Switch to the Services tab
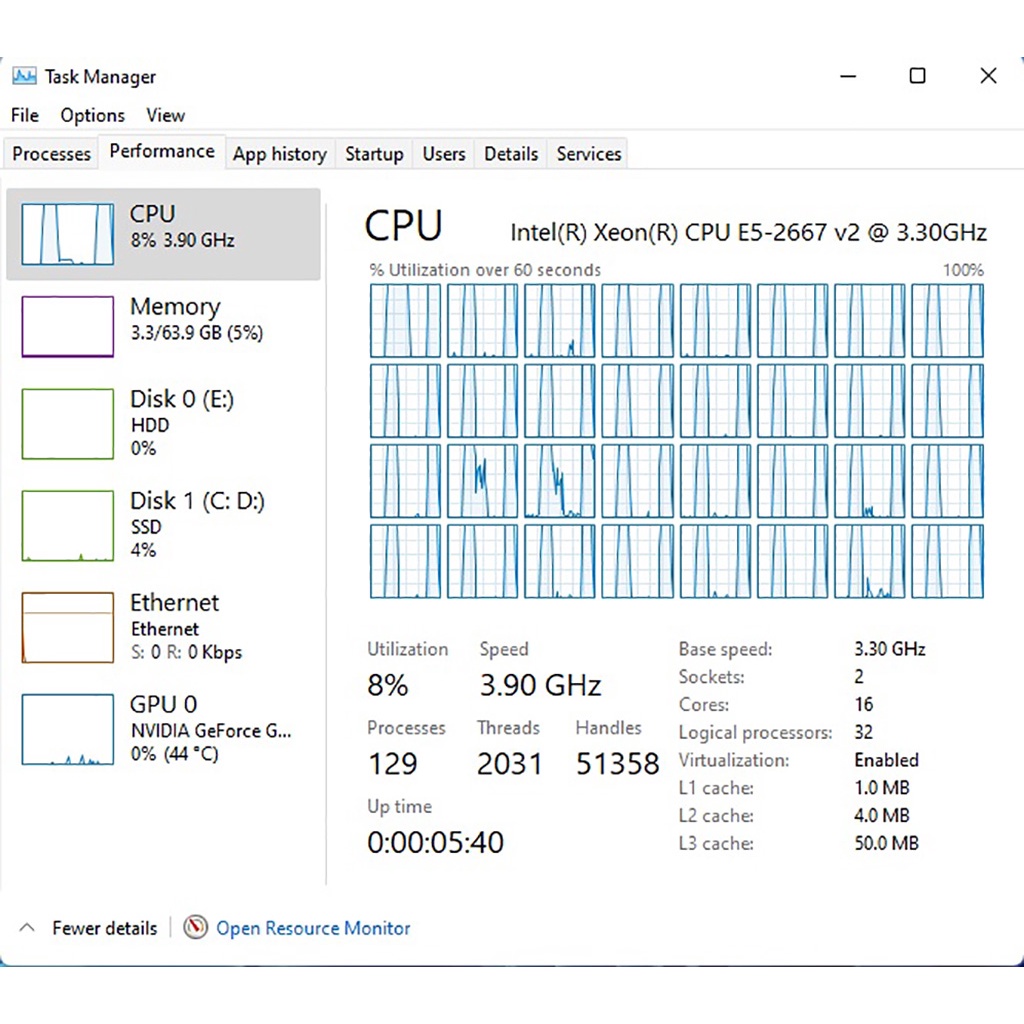1024x1024 pixels. (589, 154)
